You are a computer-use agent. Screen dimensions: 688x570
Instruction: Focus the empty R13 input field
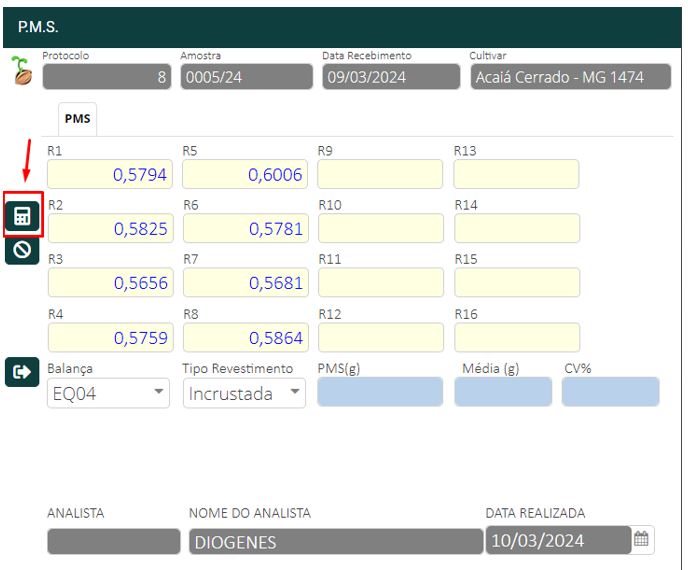[x=516, y=175]
